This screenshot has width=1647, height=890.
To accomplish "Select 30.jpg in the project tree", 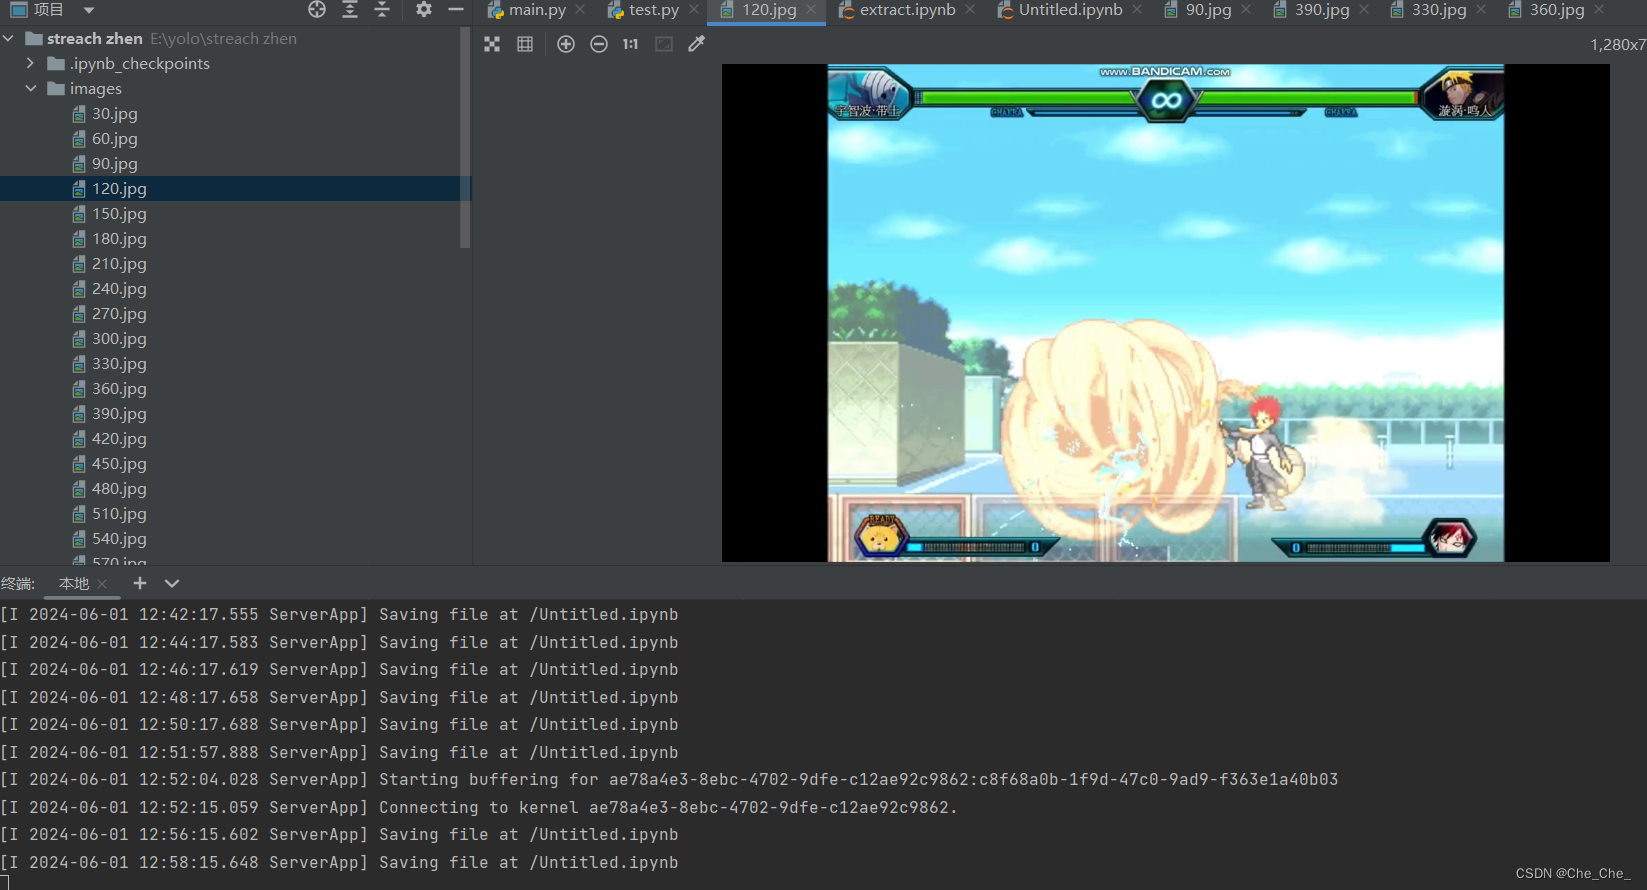I will pyautogui.click(x=114, y=114).
